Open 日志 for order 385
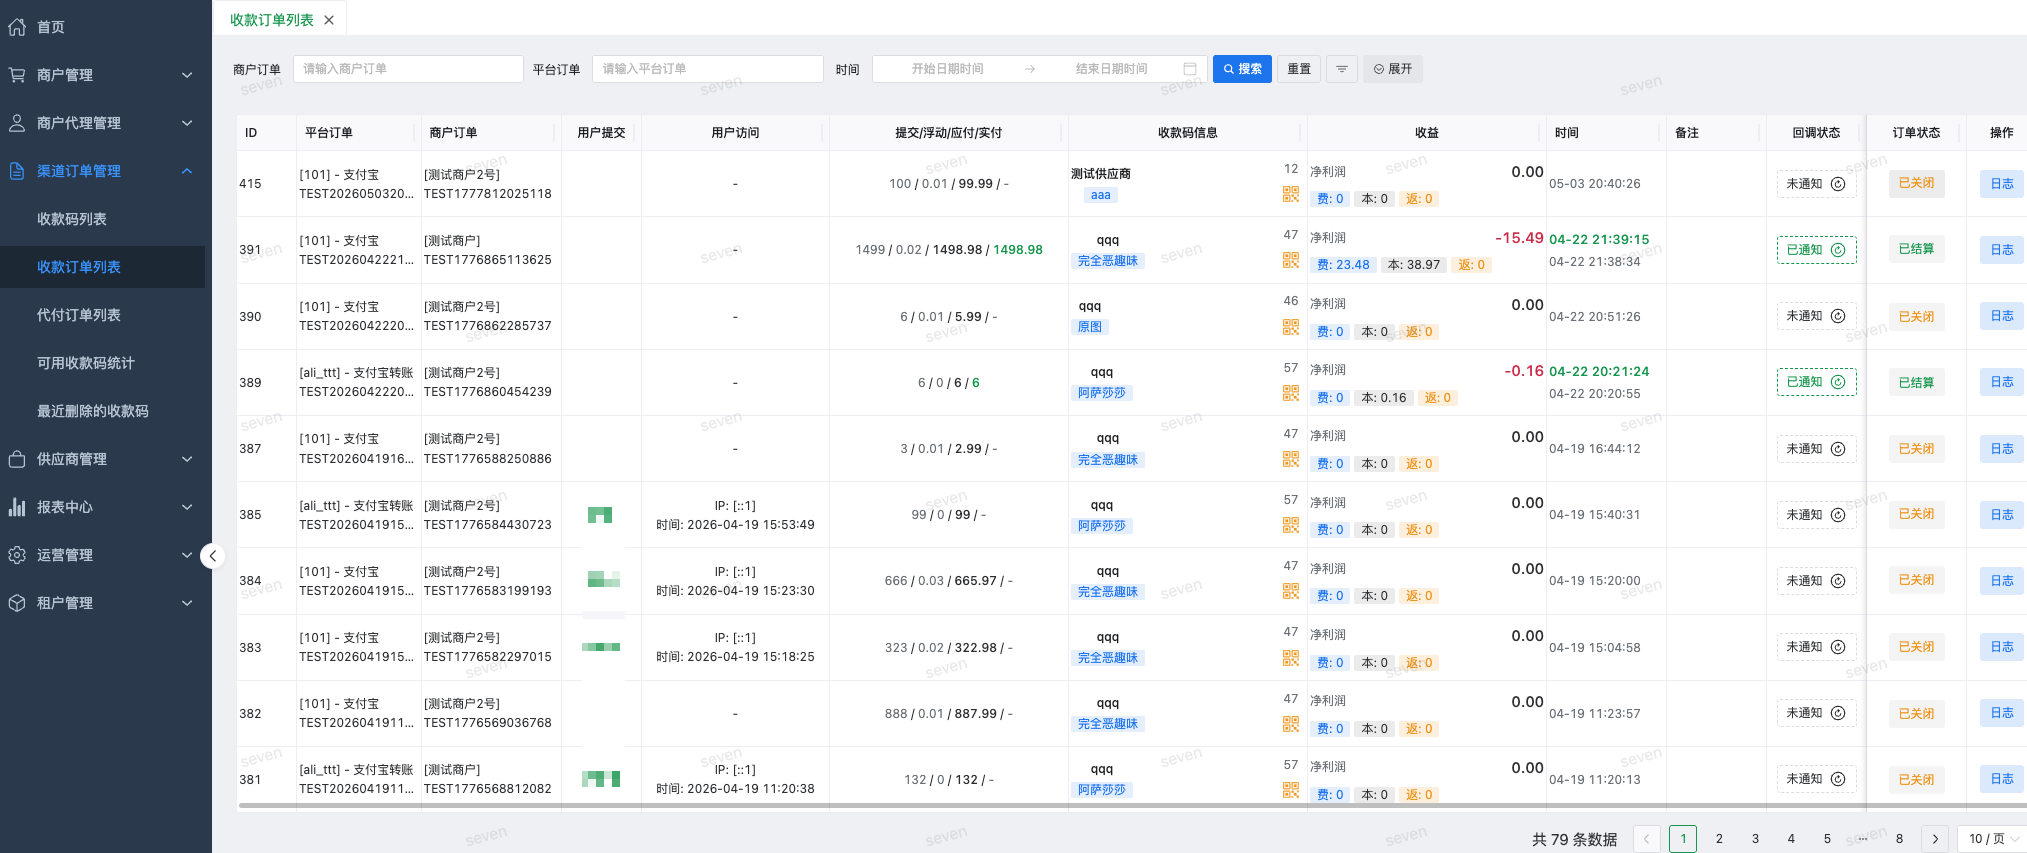 2002,515
